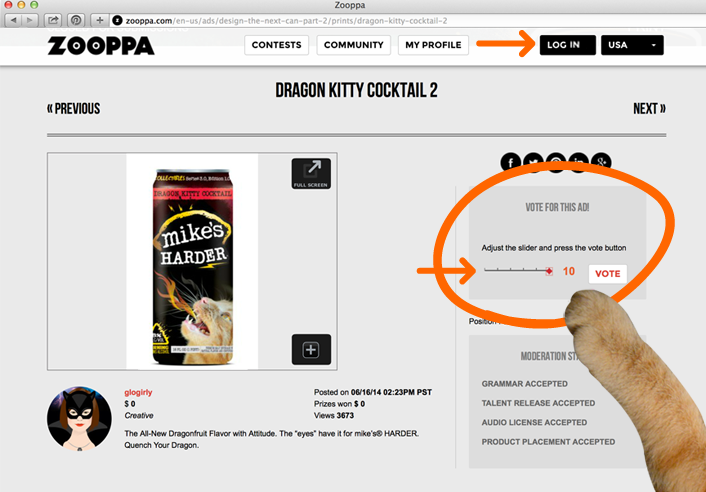The image size is (706, 492).
Task: Go to the Previous ad
Action: (74, 109)
